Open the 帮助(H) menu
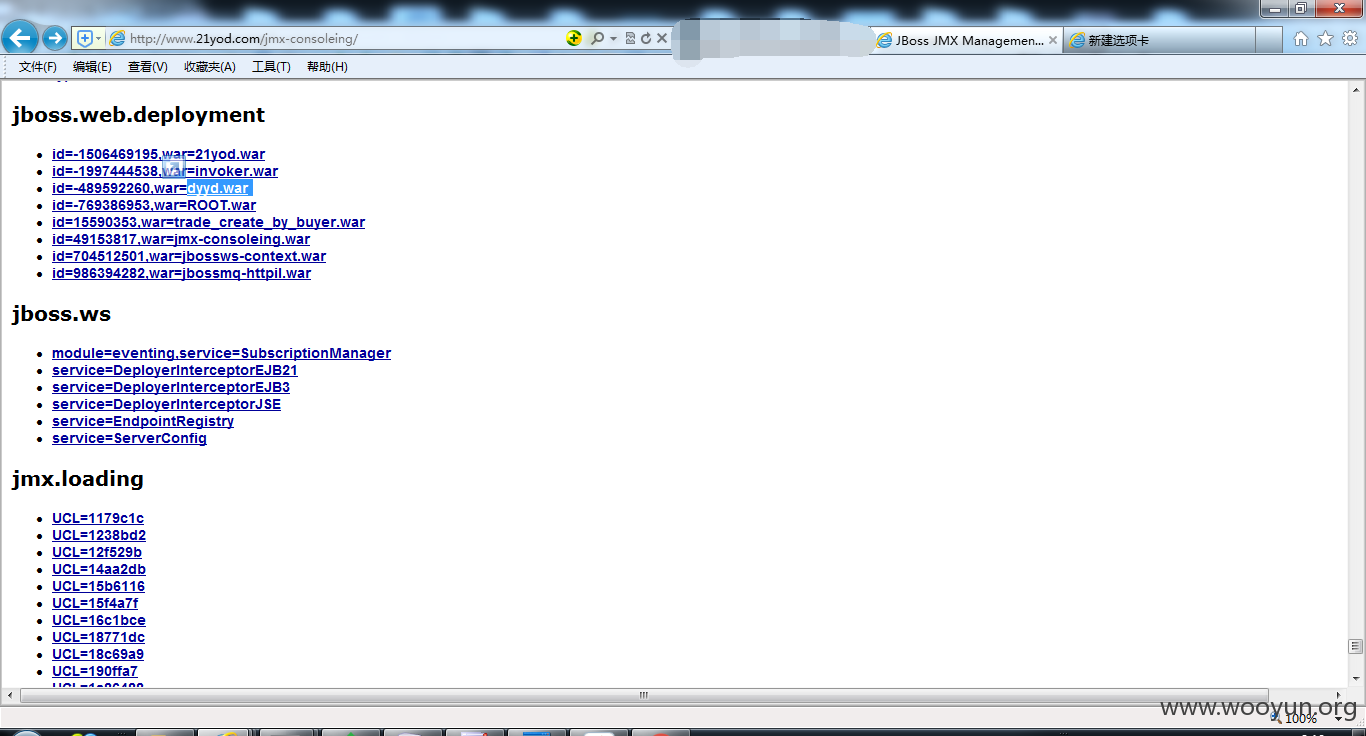Image resolution: width=1366 pixels, height=736 pixels. click(x=327, y=67)
